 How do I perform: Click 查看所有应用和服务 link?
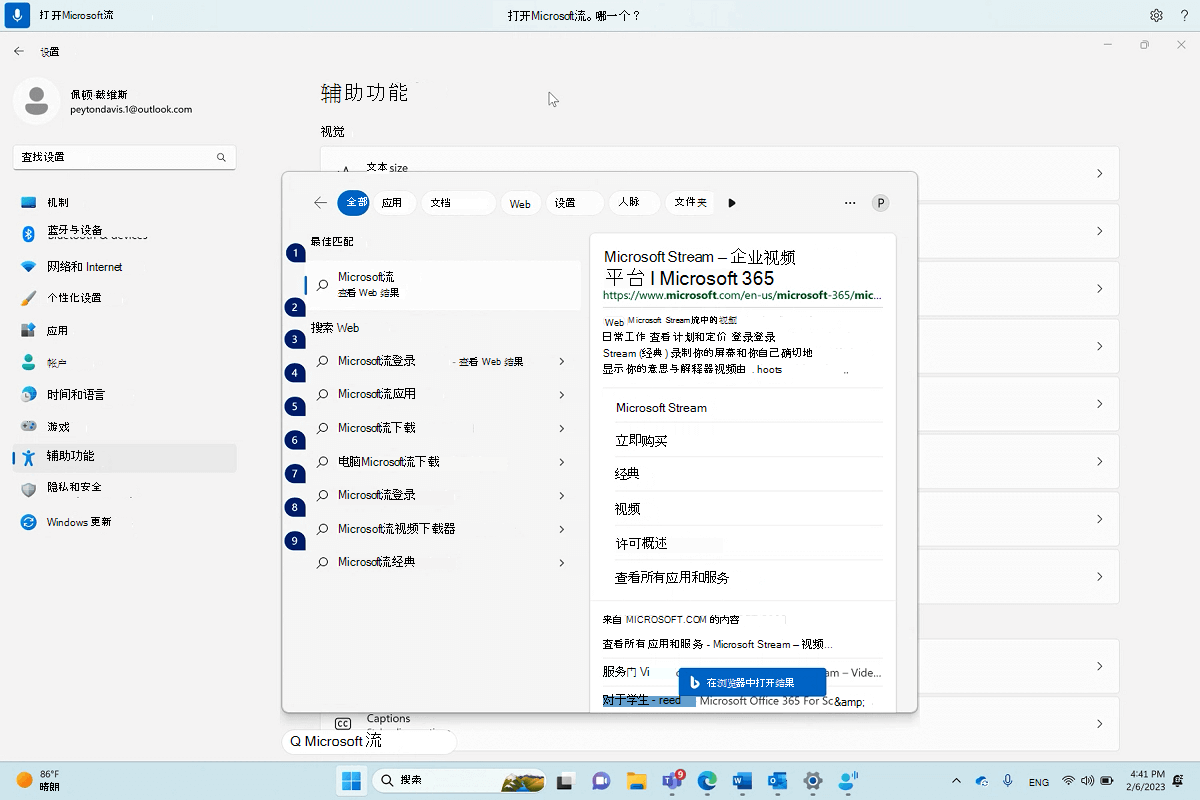tap(672, 578)
